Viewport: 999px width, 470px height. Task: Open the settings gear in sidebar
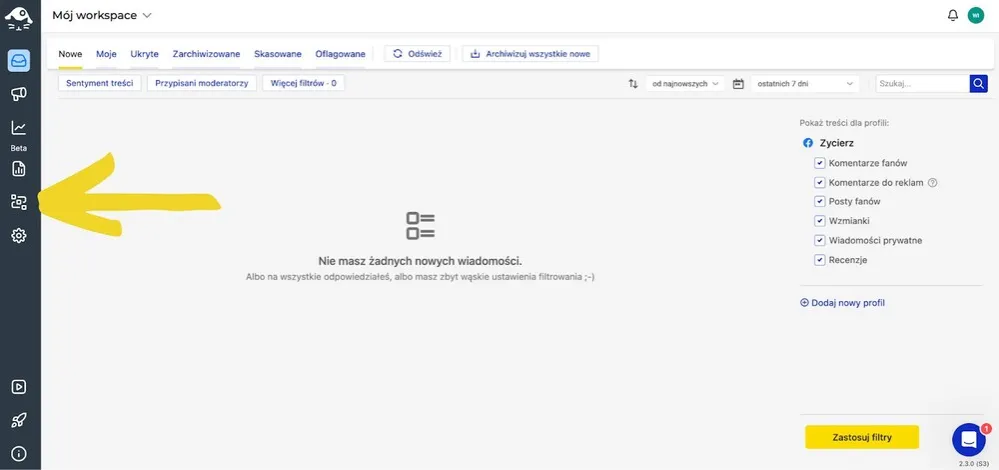tap(18, 236)
